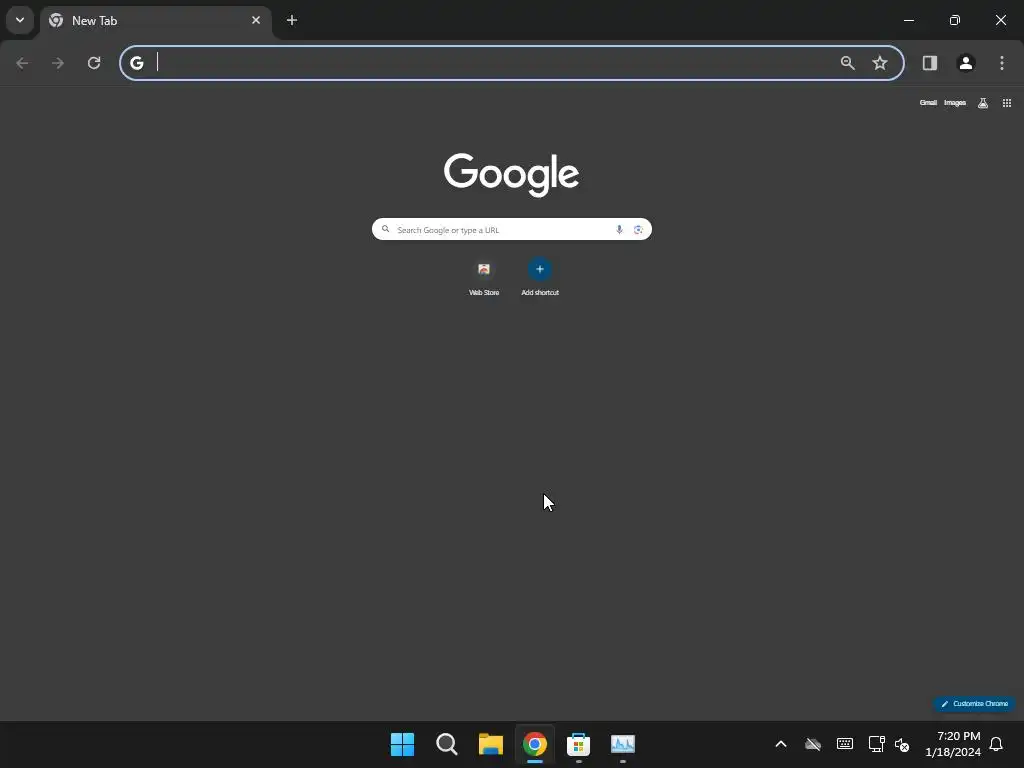Screen dimensions: 1024x768
Task: Open the notifications bell
Action: [x=996, y=744]
